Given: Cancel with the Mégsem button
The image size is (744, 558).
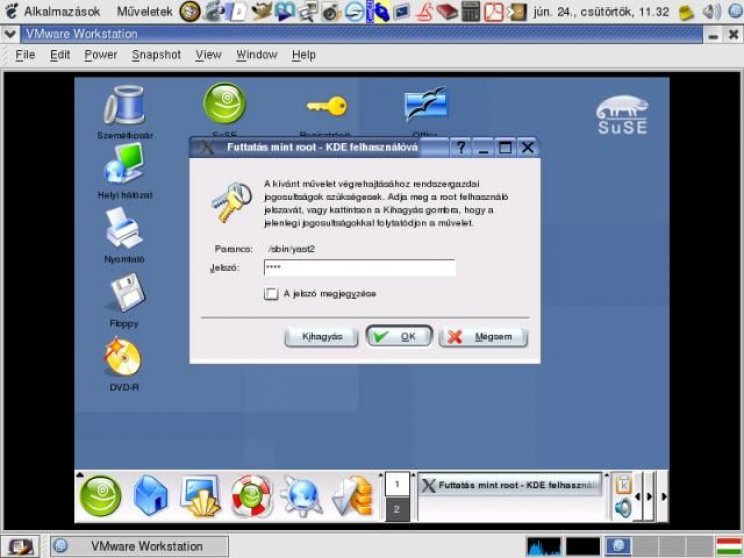Looking at the screenshot, I should click(x=484, y=337).
